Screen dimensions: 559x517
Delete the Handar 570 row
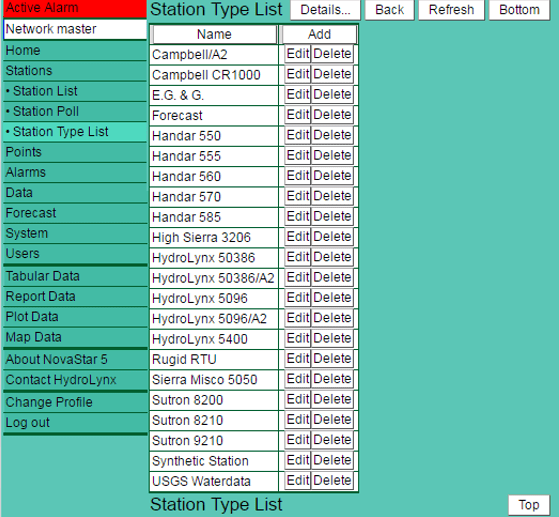coord(332,196)
